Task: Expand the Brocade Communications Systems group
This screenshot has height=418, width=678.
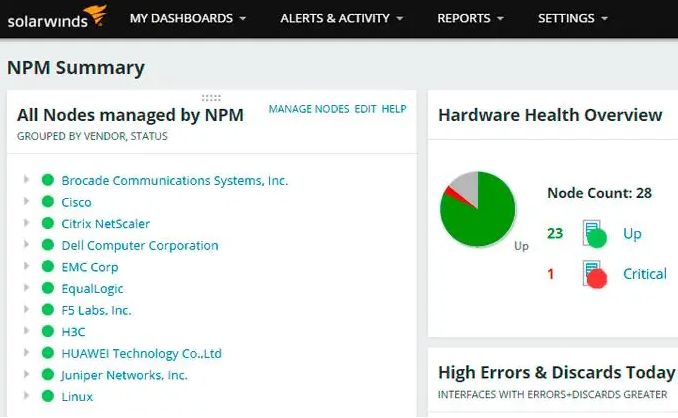Action: pos(26,179)
